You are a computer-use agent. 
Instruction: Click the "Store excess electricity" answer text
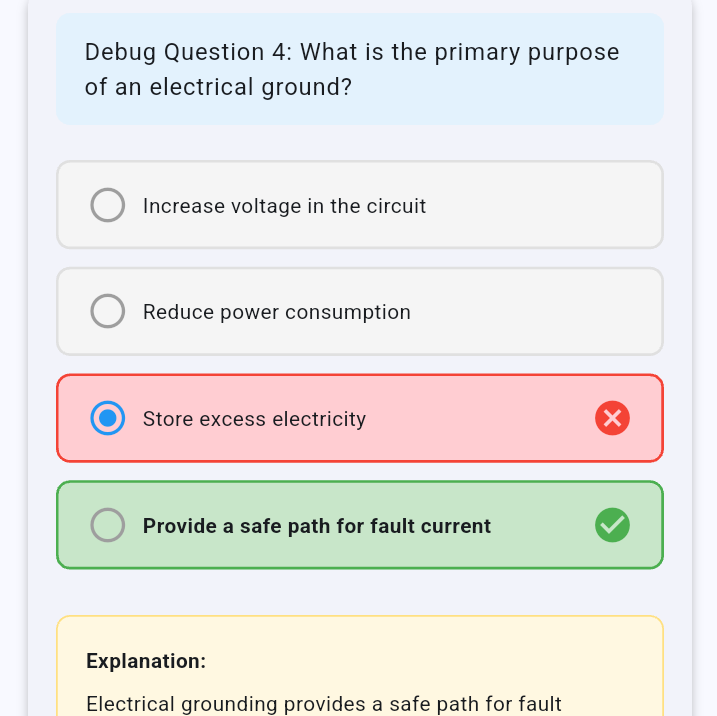coord(254,419)
